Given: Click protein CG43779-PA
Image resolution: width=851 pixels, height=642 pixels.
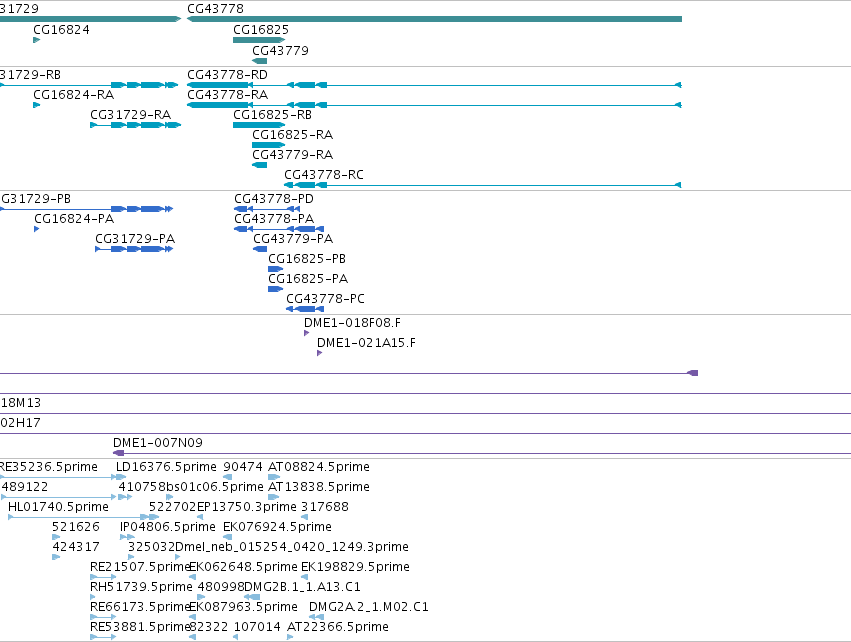Looking at the screenshot, I should tap(260, 249).
